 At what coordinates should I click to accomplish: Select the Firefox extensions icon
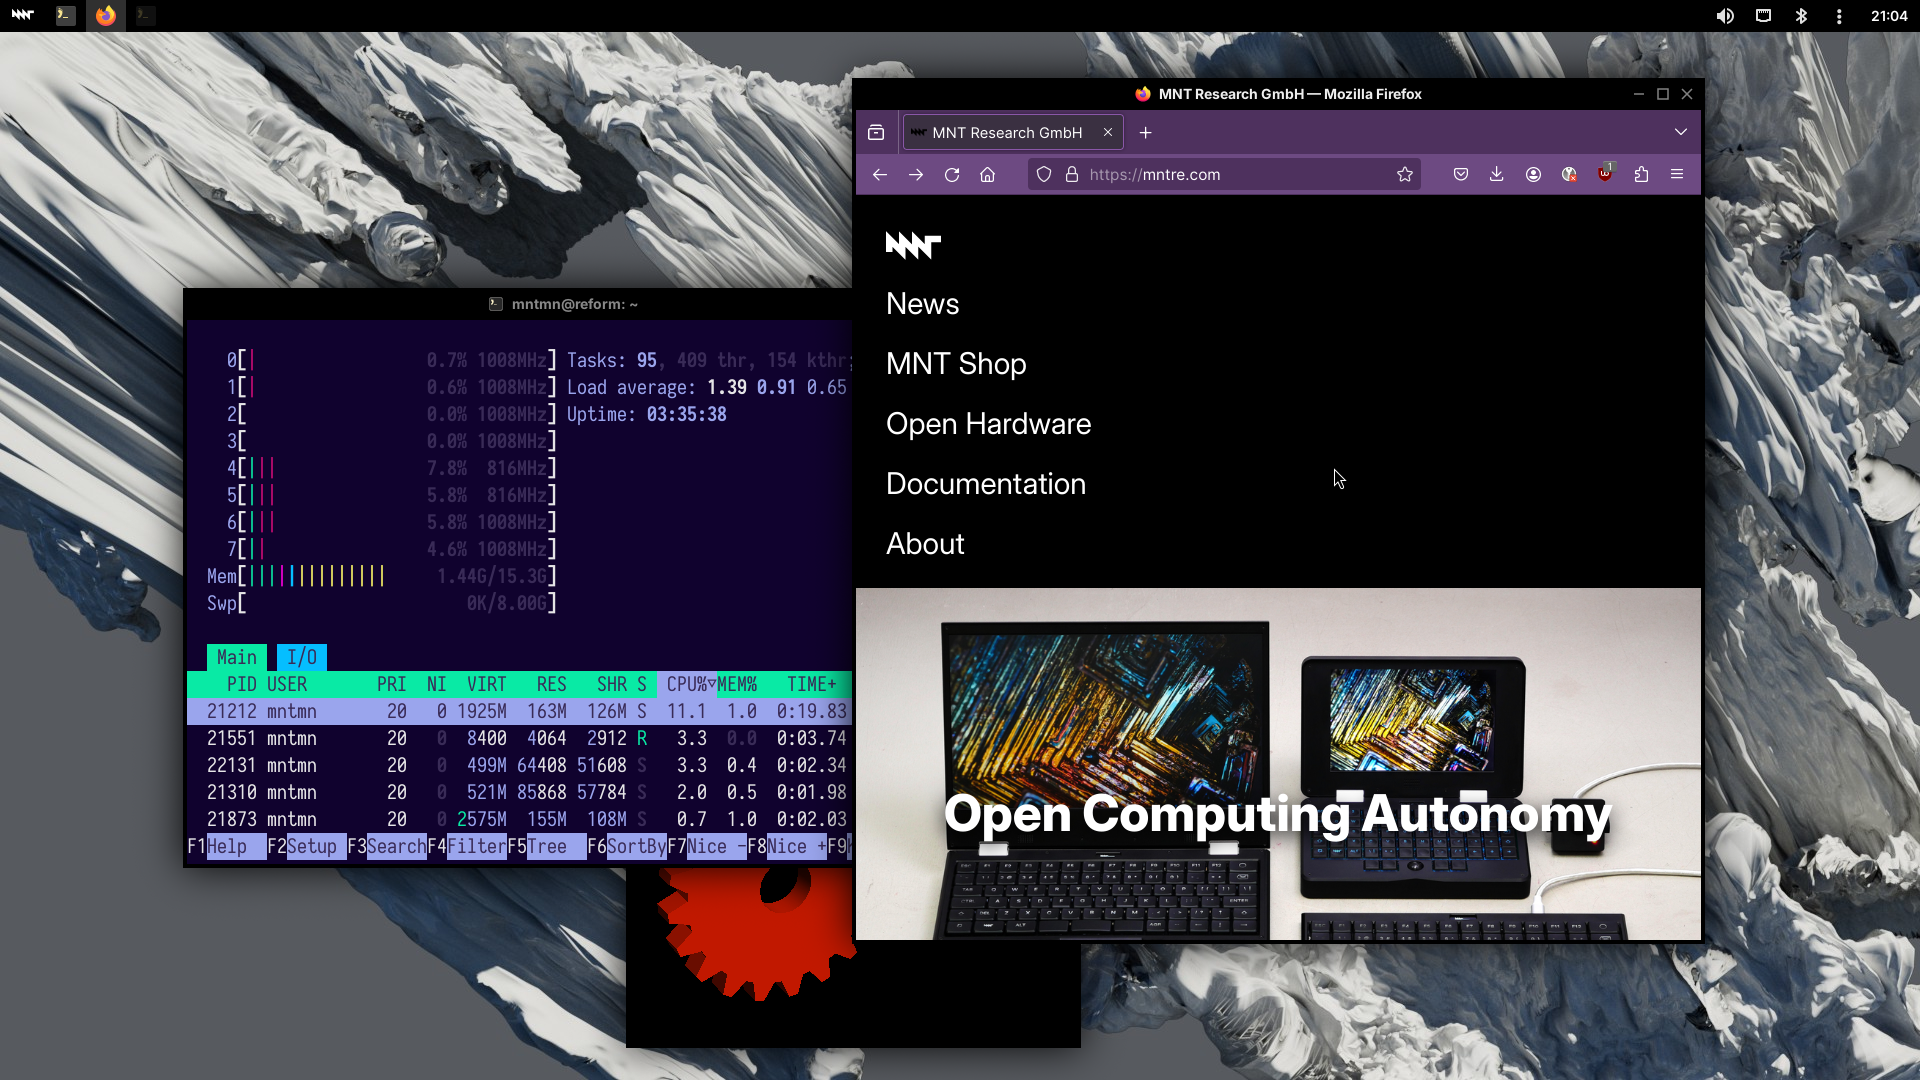[x=1642, y=174]
